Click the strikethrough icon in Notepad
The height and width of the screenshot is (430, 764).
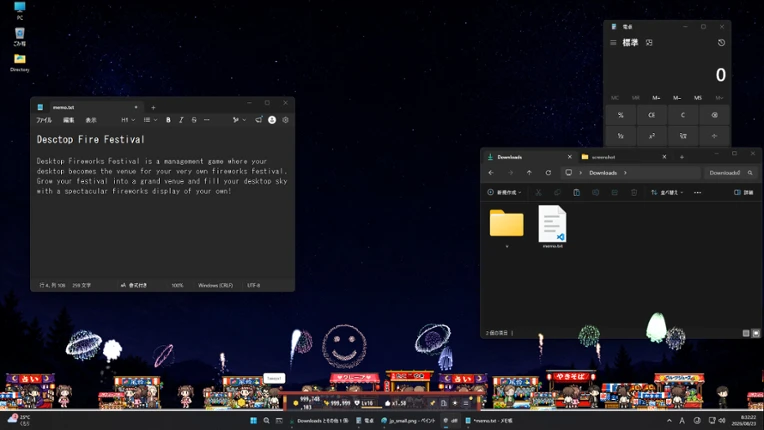coord(194,120)
